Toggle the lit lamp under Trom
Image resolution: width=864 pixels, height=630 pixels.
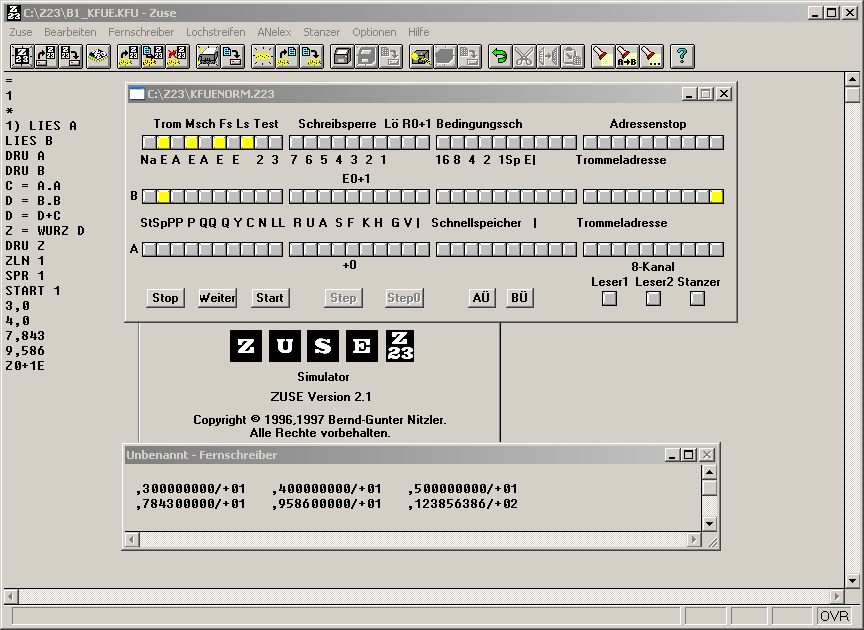(x=163, y=143)
